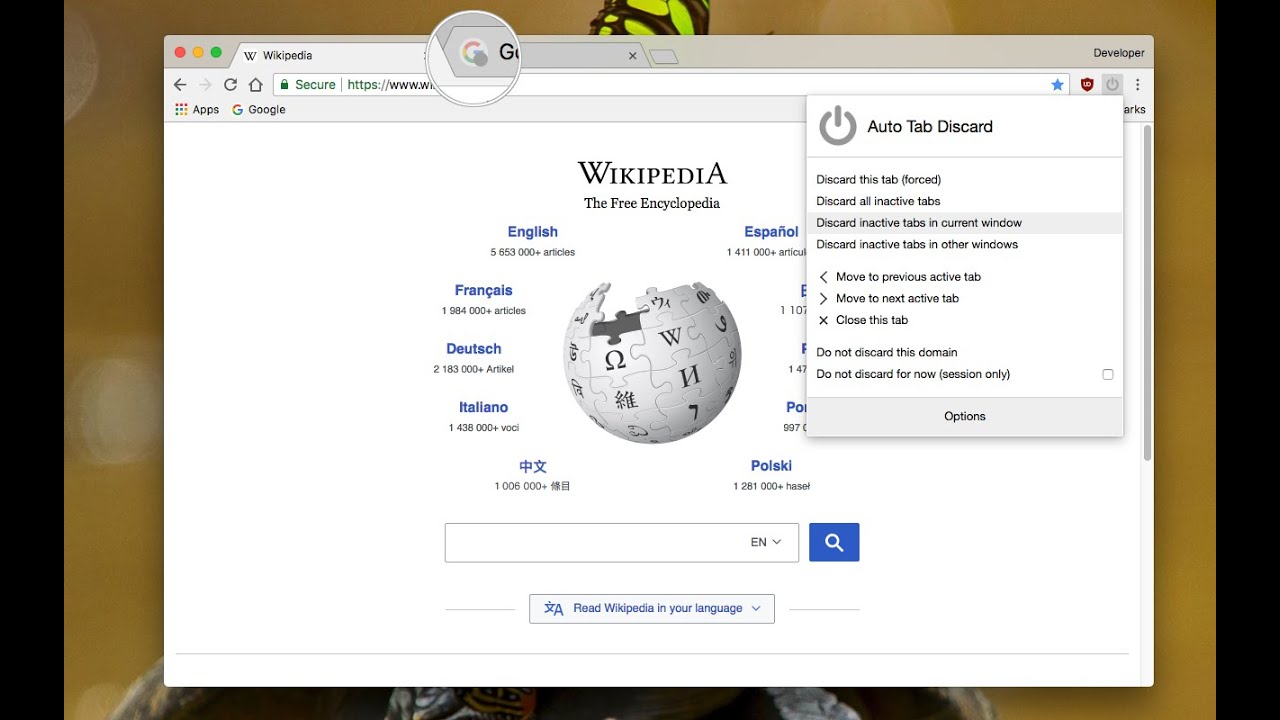Tick the 'Do not discard for now' checkbox
Image resolution: width=1280 pixels, height=720 pixels.
point(1108,374)
